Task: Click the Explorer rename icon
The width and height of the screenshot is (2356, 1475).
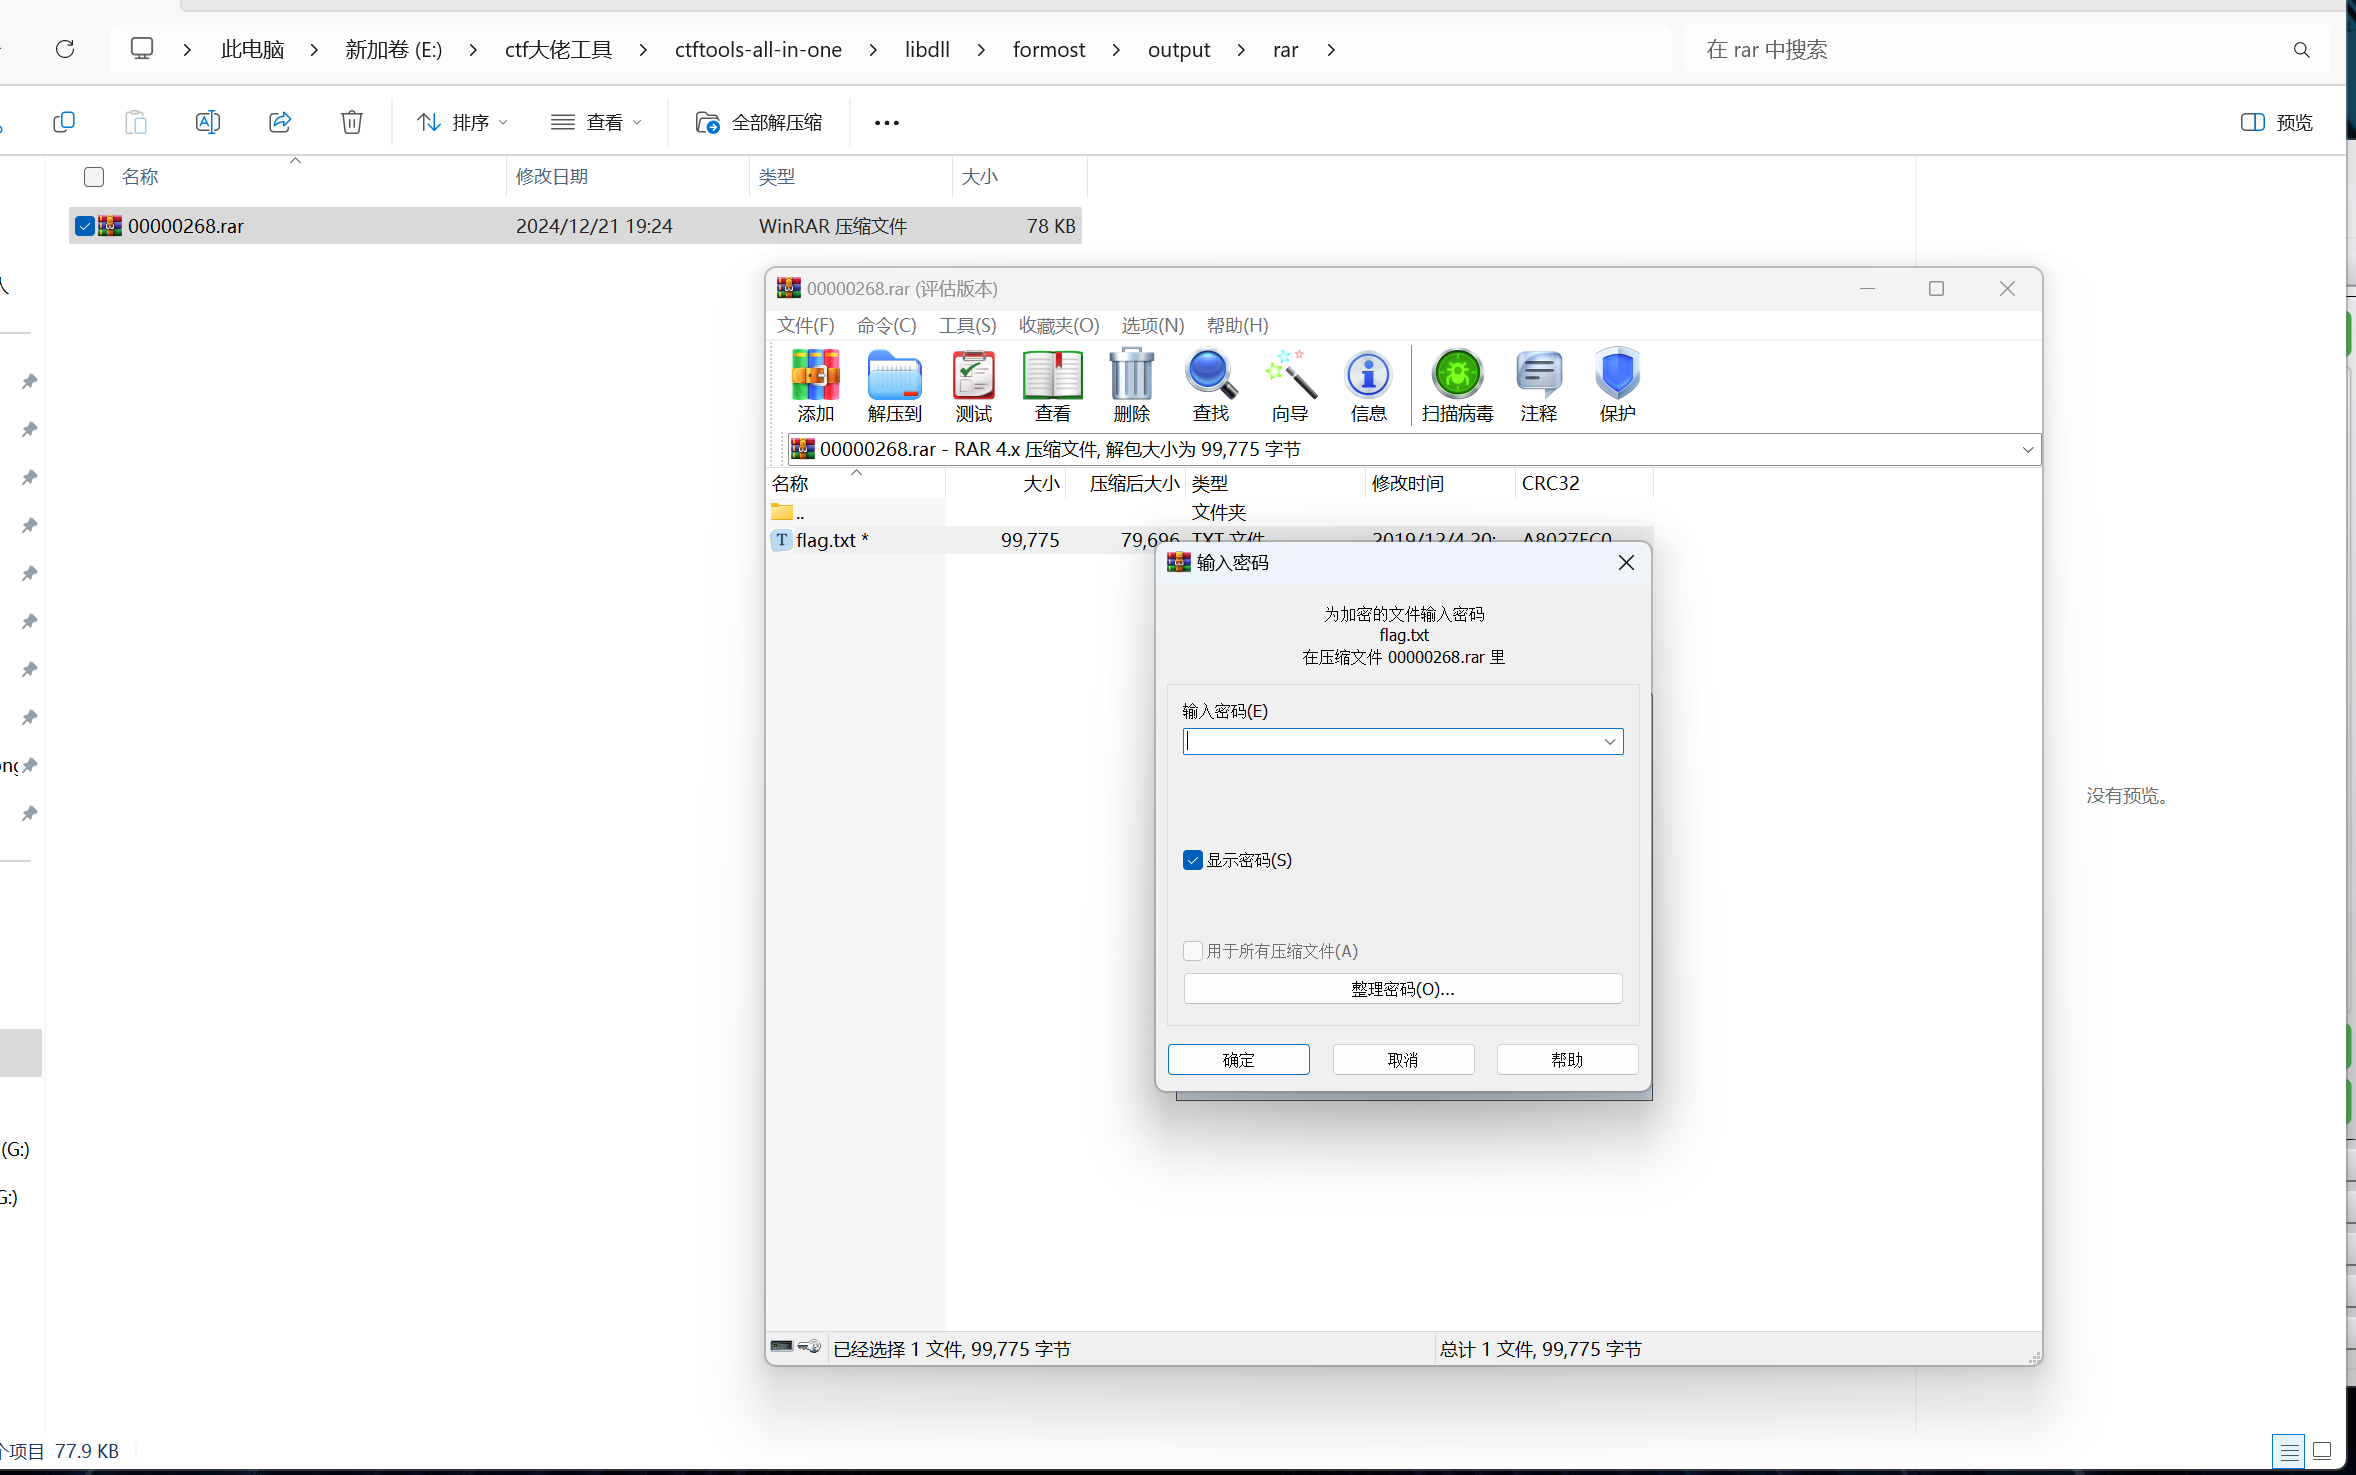Action: pyautogui.click(x=208, y=122)
